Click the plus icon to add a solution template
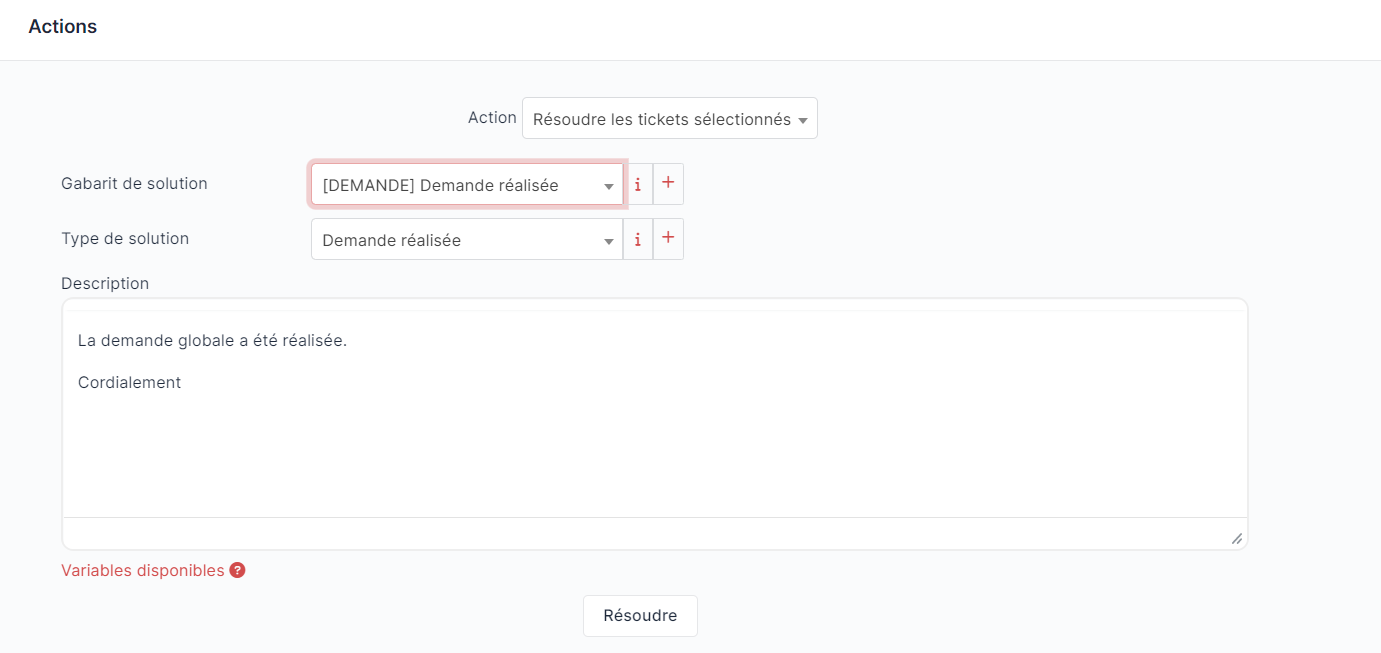The height and width of the screenshot is (653, 1381). tap(668, 184)
